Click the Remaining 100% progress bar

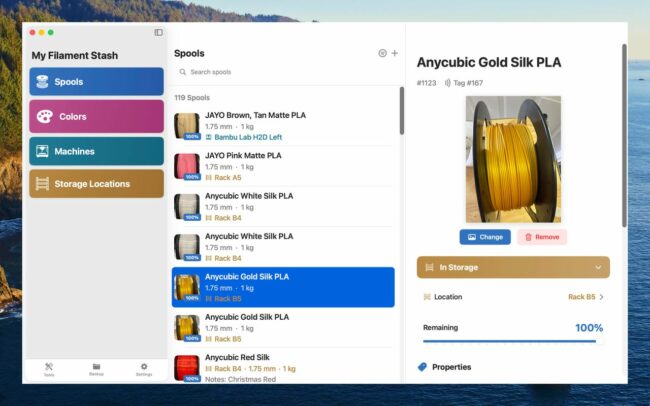512,341
